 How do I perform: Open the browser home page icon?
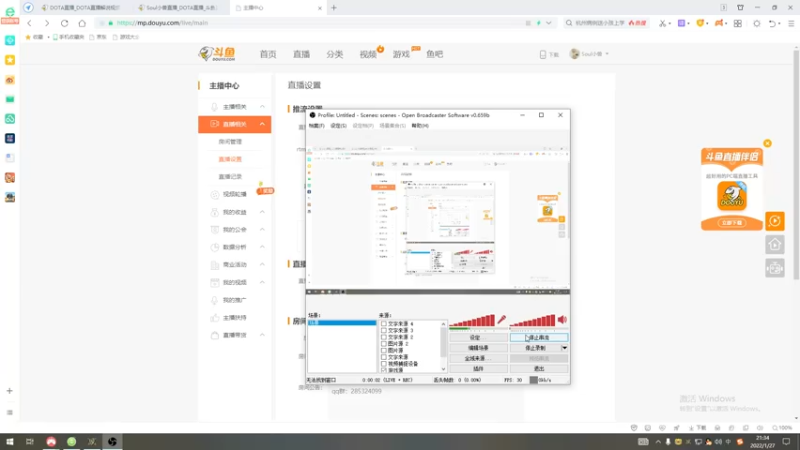(82, 23)
